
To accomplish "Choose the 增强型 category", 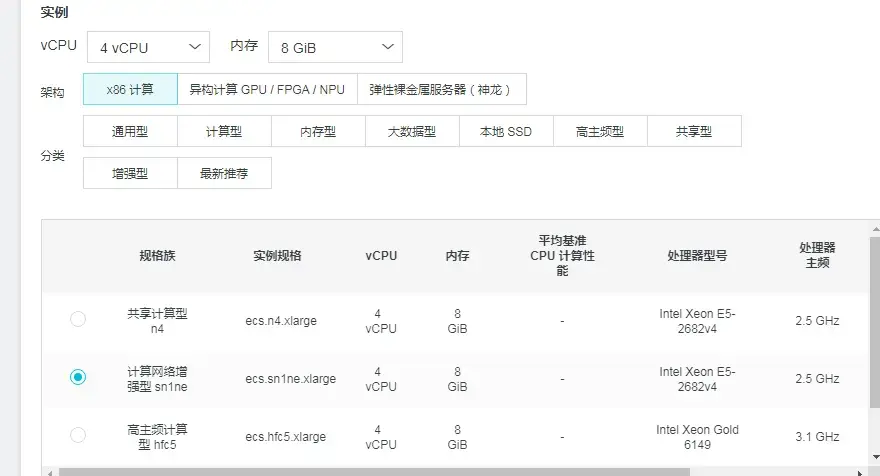I will click(x=130, y=173).
